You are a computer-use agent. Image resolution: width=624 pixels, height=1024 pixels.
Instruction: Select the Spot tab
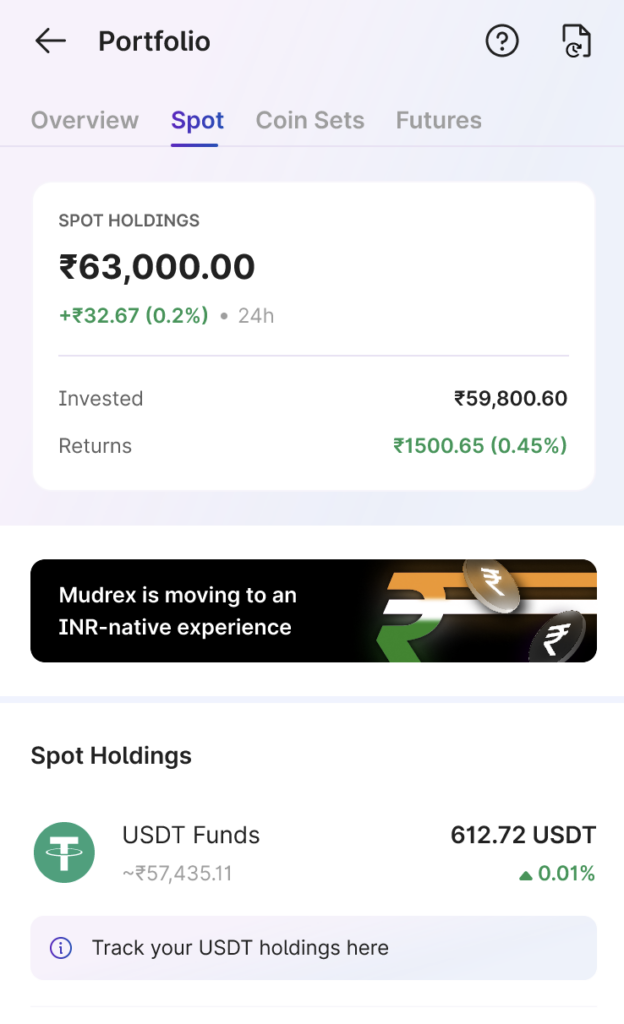(197, 121)
